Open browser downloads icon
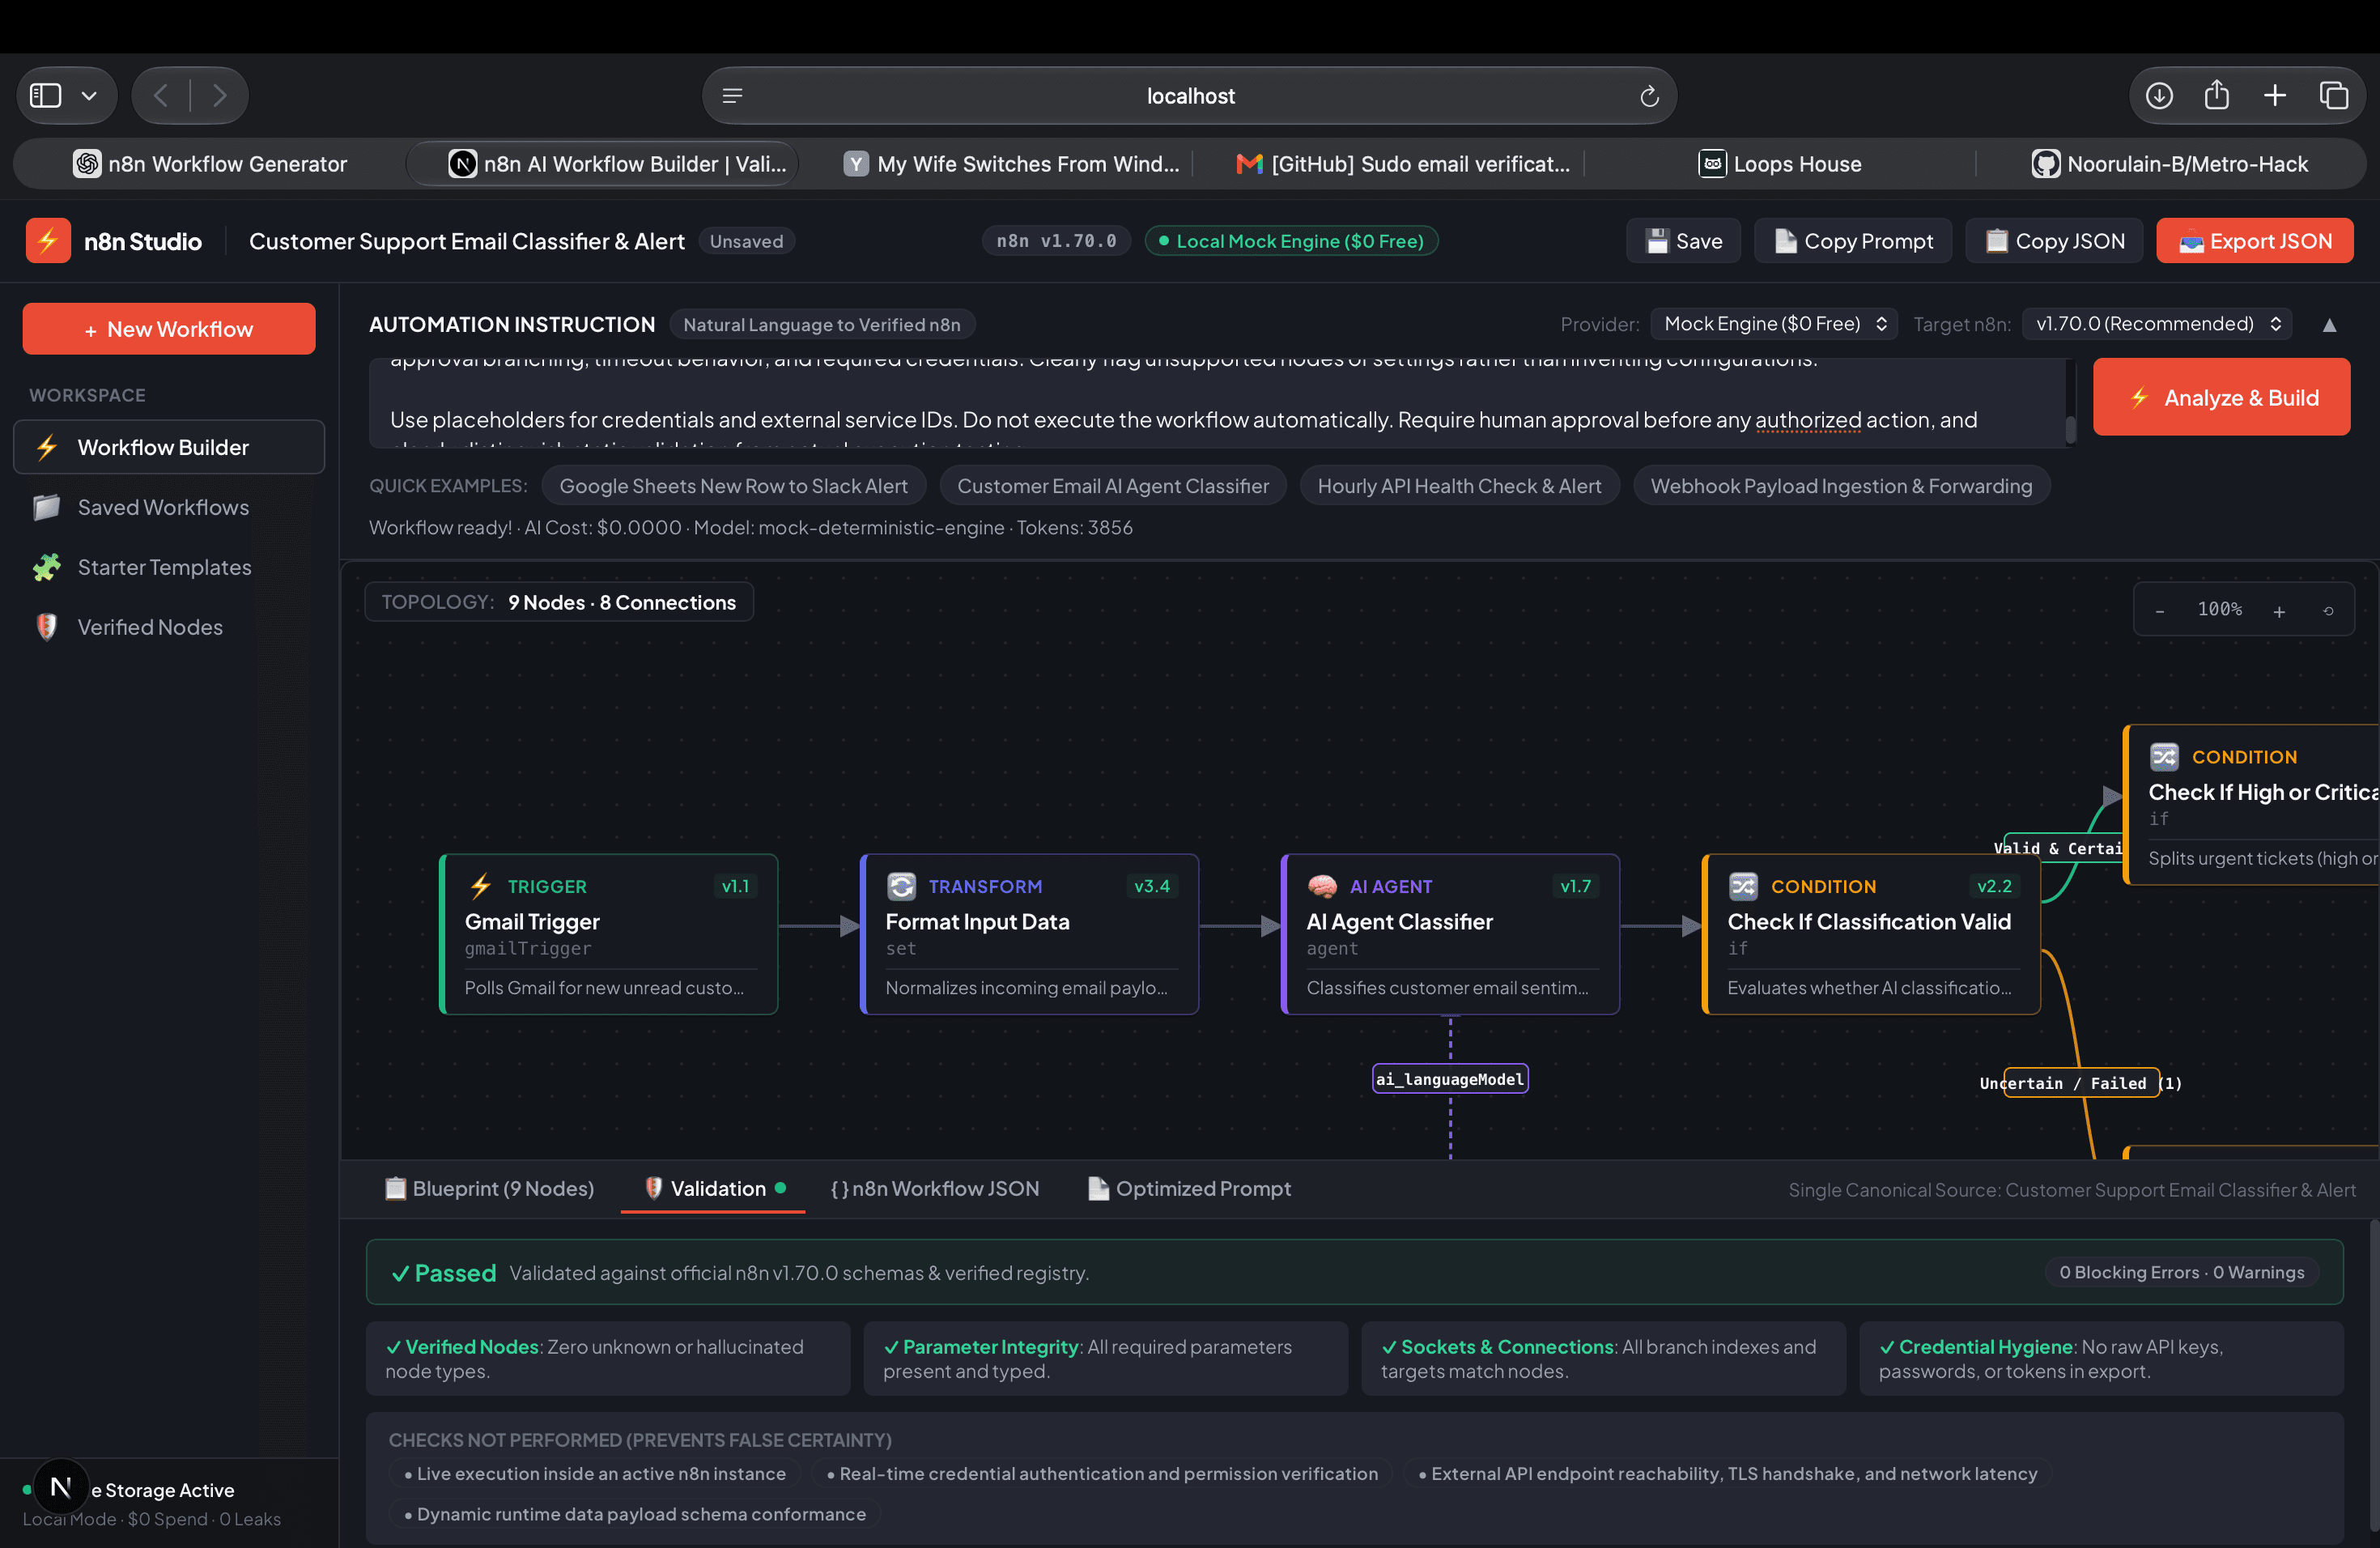 tap(2159, 95)
